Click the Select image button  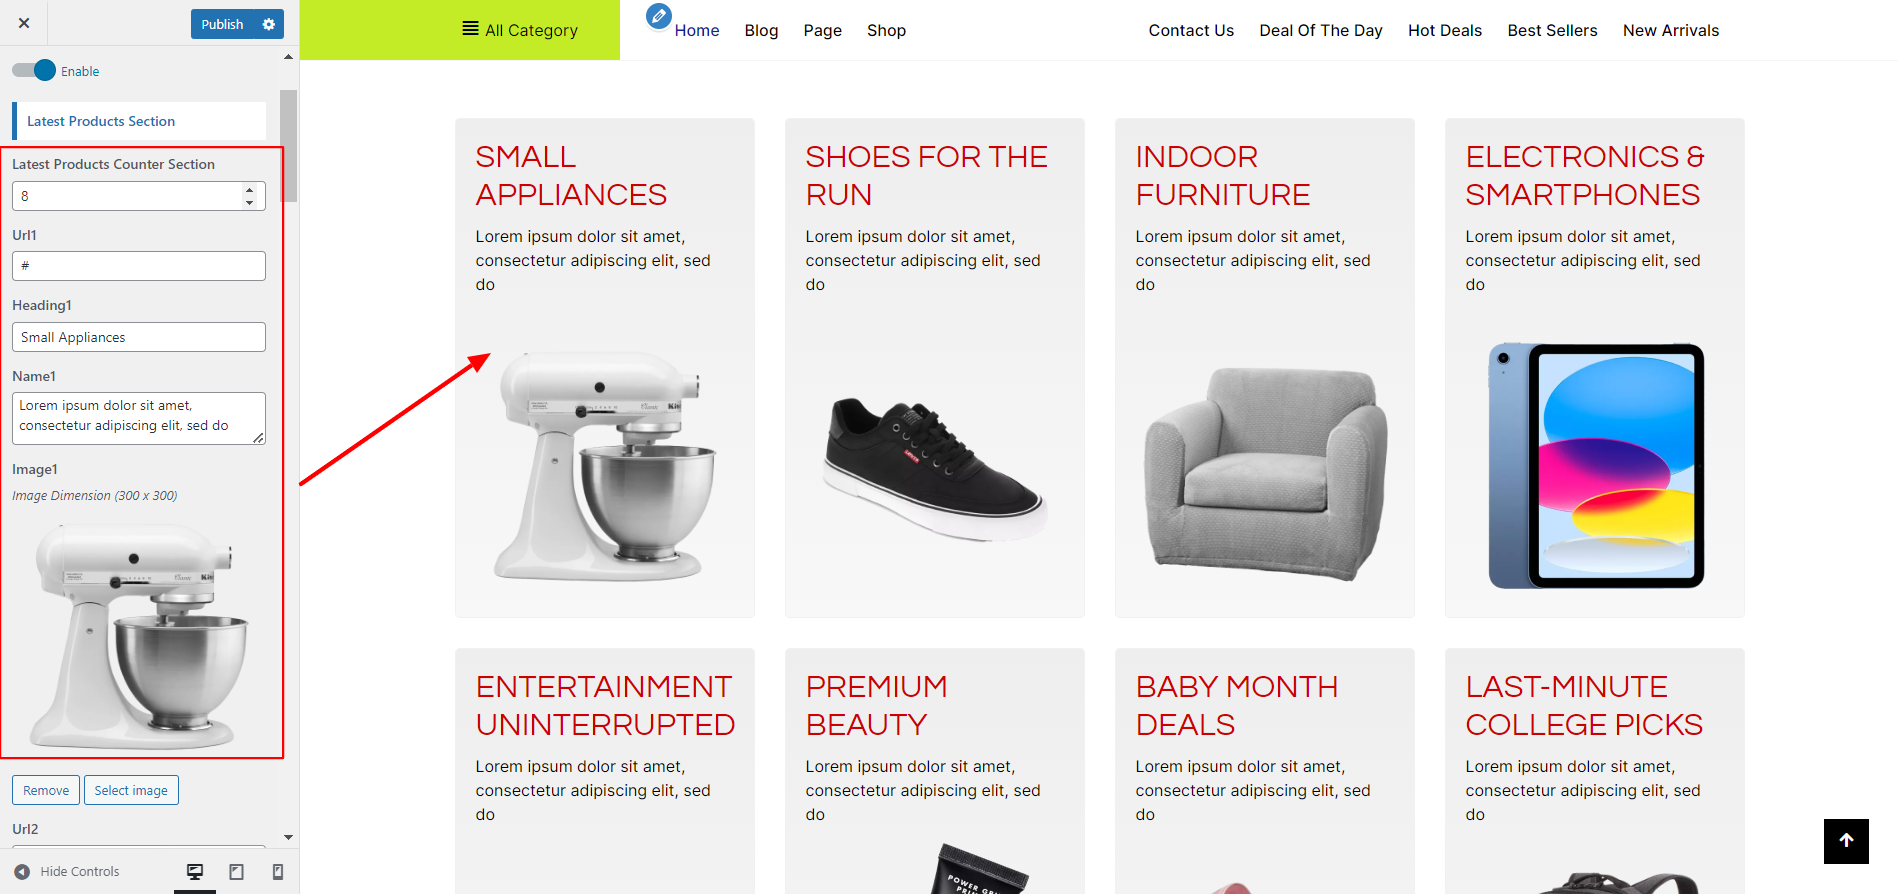click(x=131, y=790)
